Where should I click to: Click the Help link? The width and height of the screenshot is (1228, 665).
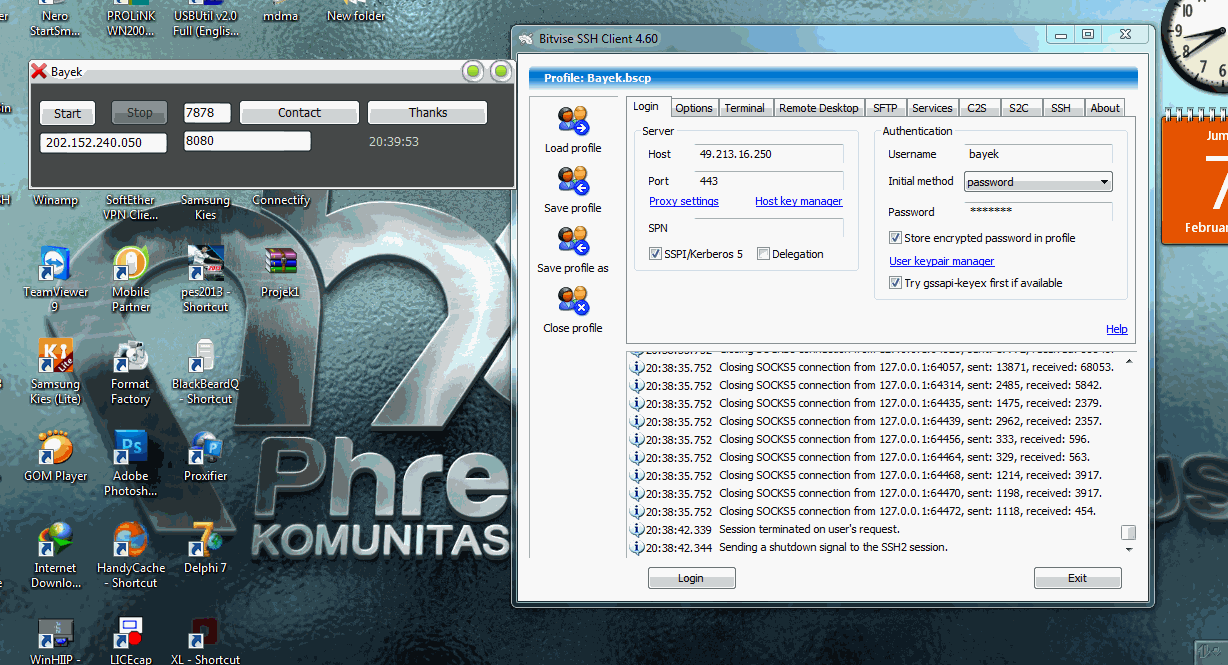pyautogui.click(x=1117, y=329)
